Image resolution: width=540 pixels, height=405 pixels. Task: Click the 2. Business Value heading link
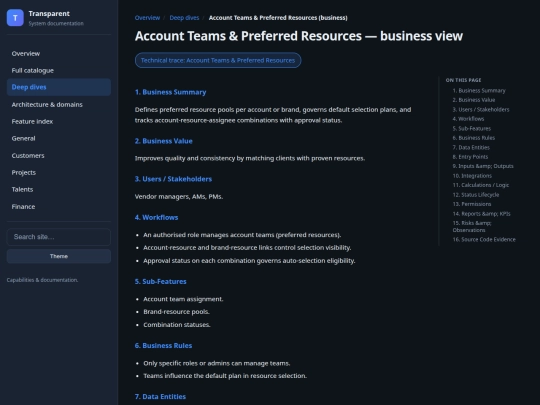click(164, 141)
